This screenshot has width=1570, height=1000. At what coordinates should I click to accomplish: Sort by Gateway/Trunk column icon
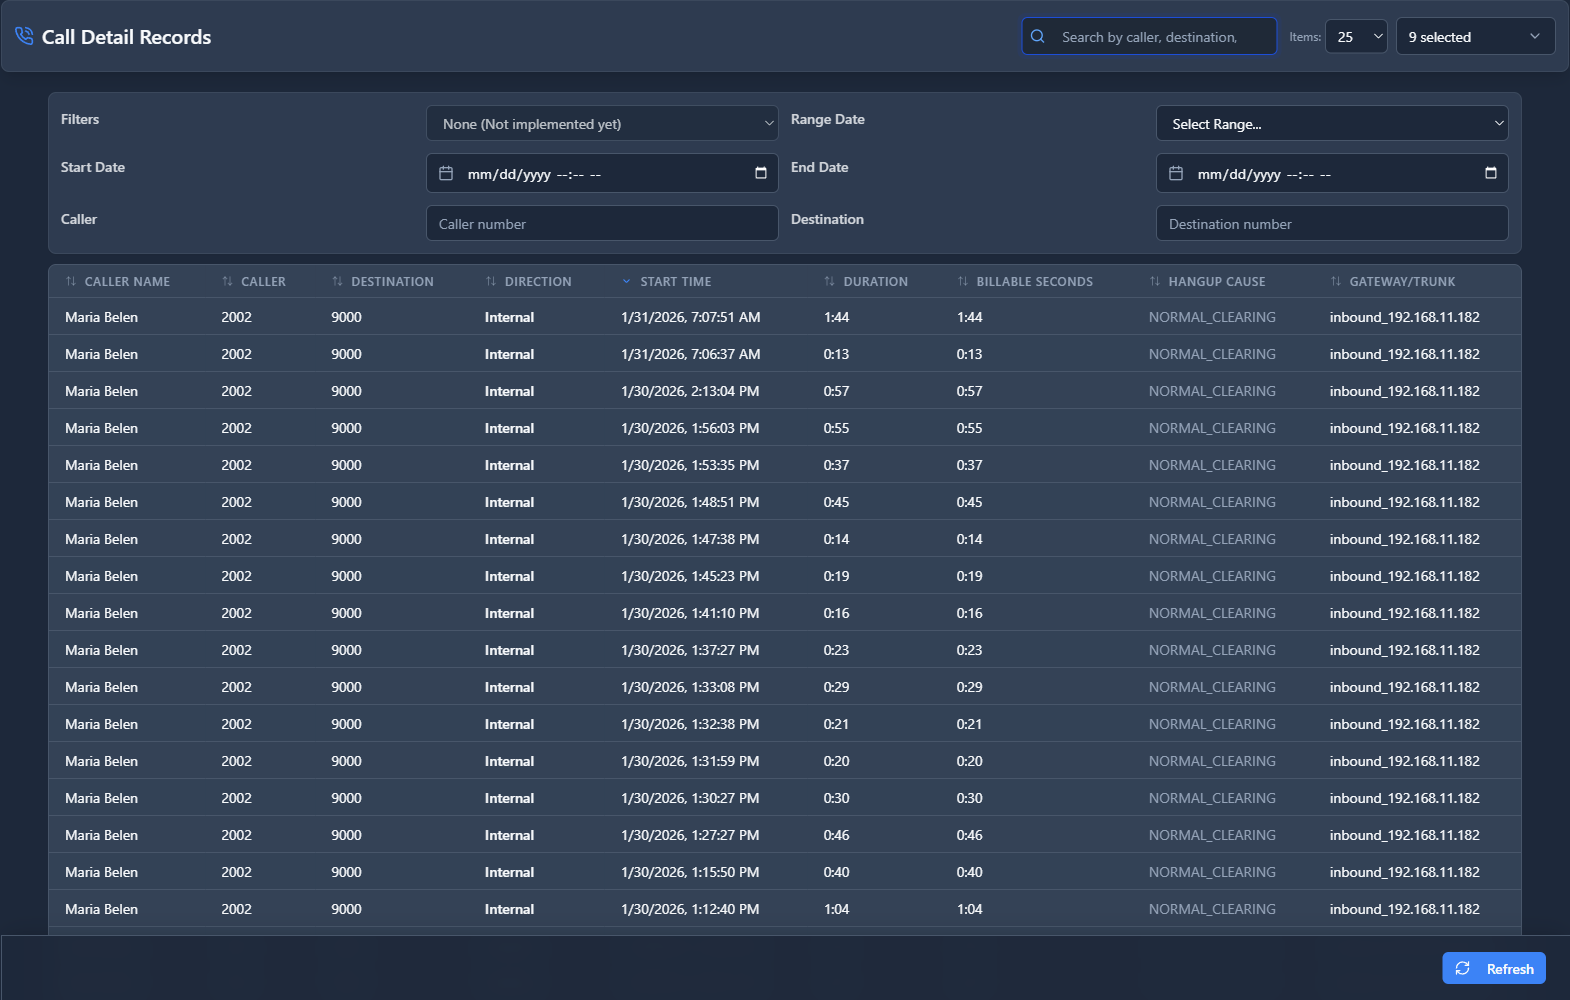pos(1336,282)
